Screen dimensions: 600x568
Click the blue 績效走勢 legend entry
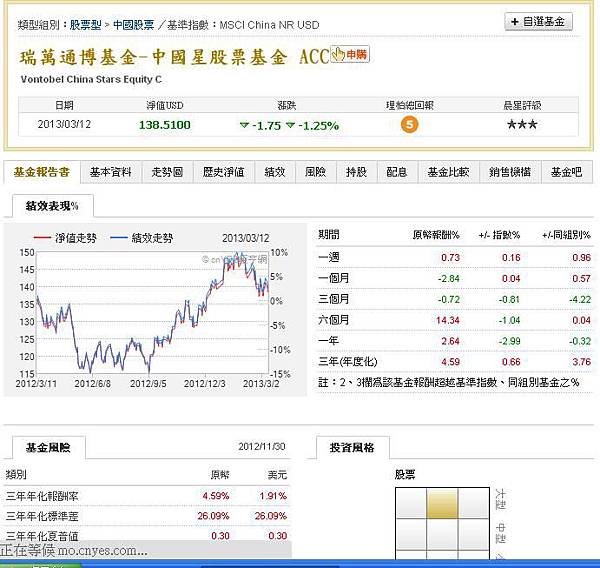pos(142,238)
